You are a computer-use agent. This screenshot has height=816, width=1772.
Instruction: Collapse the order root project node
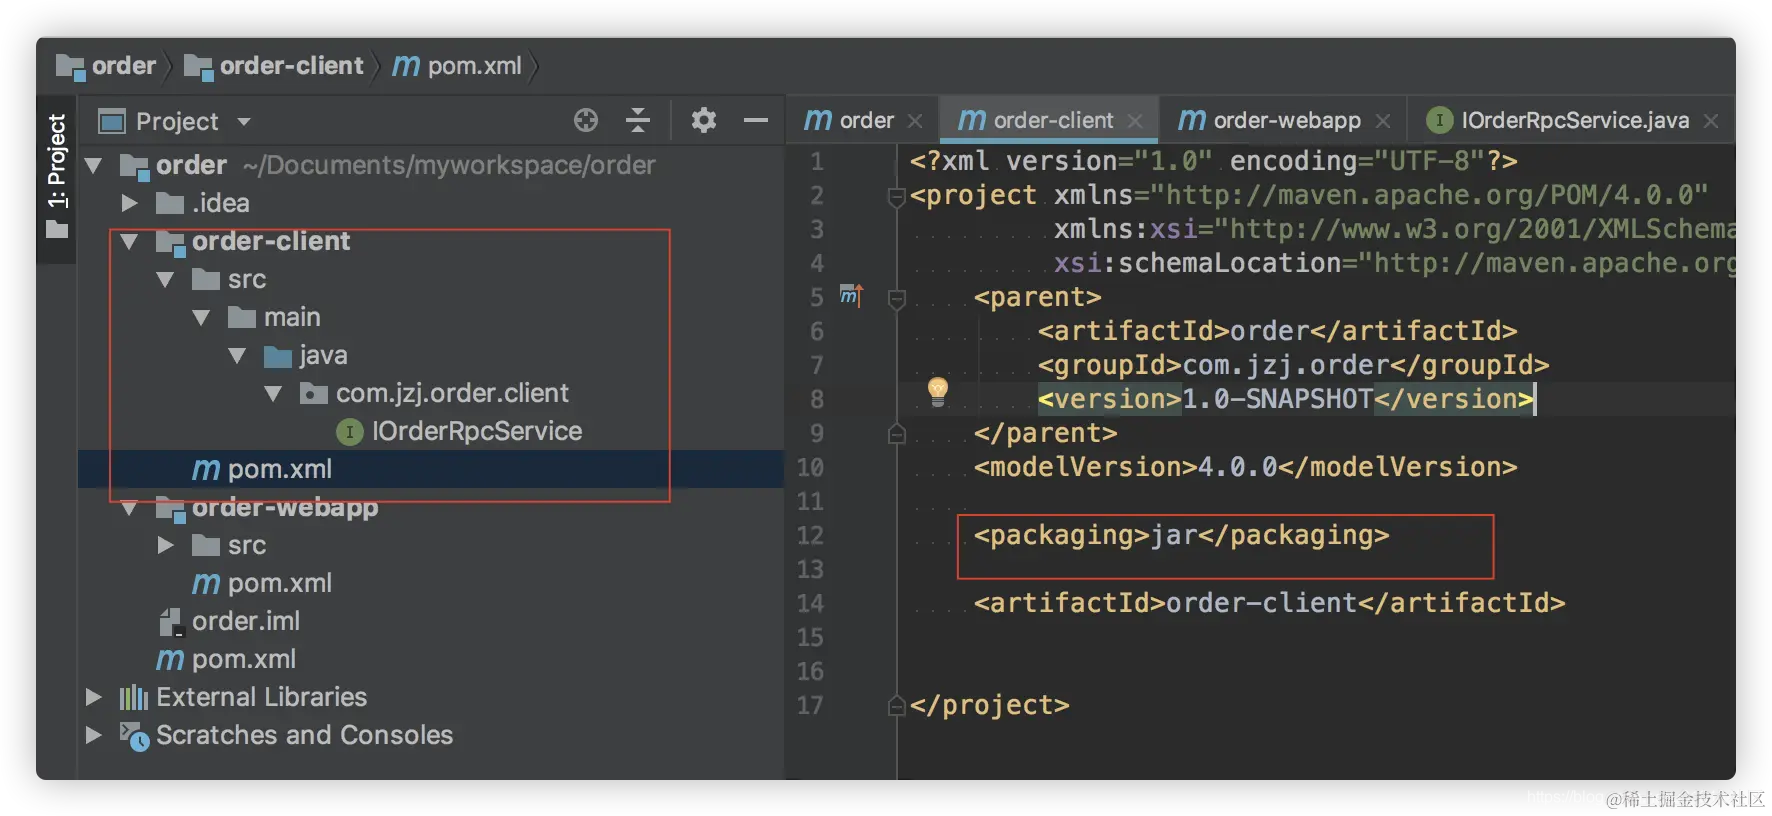(94, 165)
